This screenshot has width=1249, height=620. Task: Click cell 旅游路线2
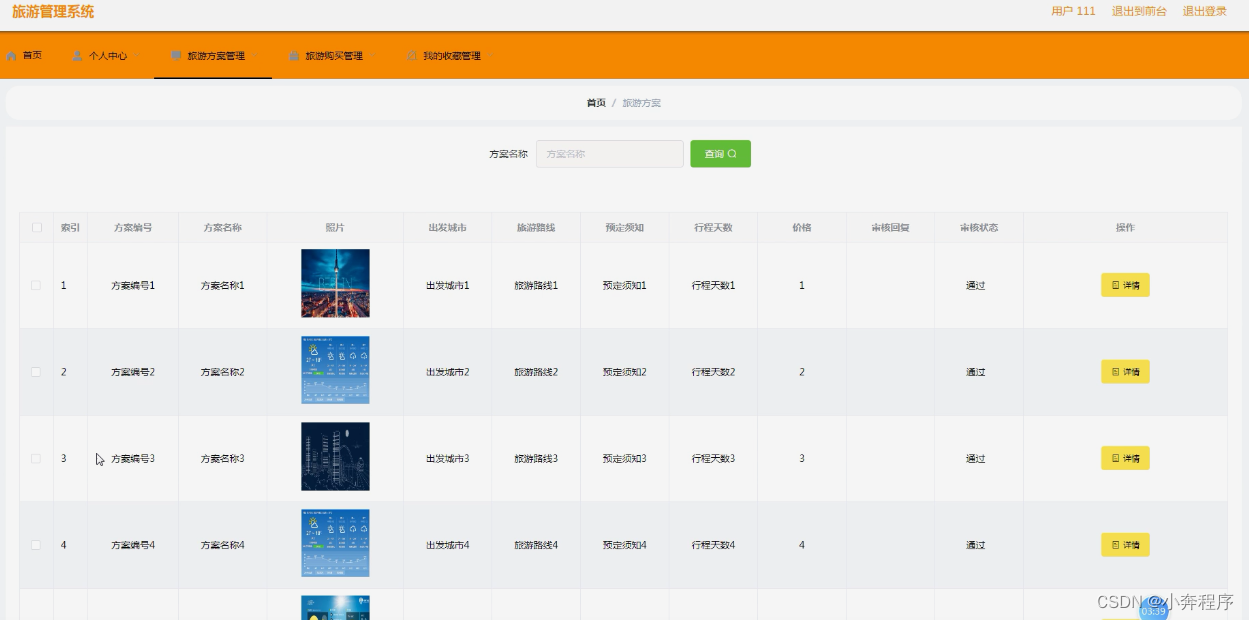point(536,372)
